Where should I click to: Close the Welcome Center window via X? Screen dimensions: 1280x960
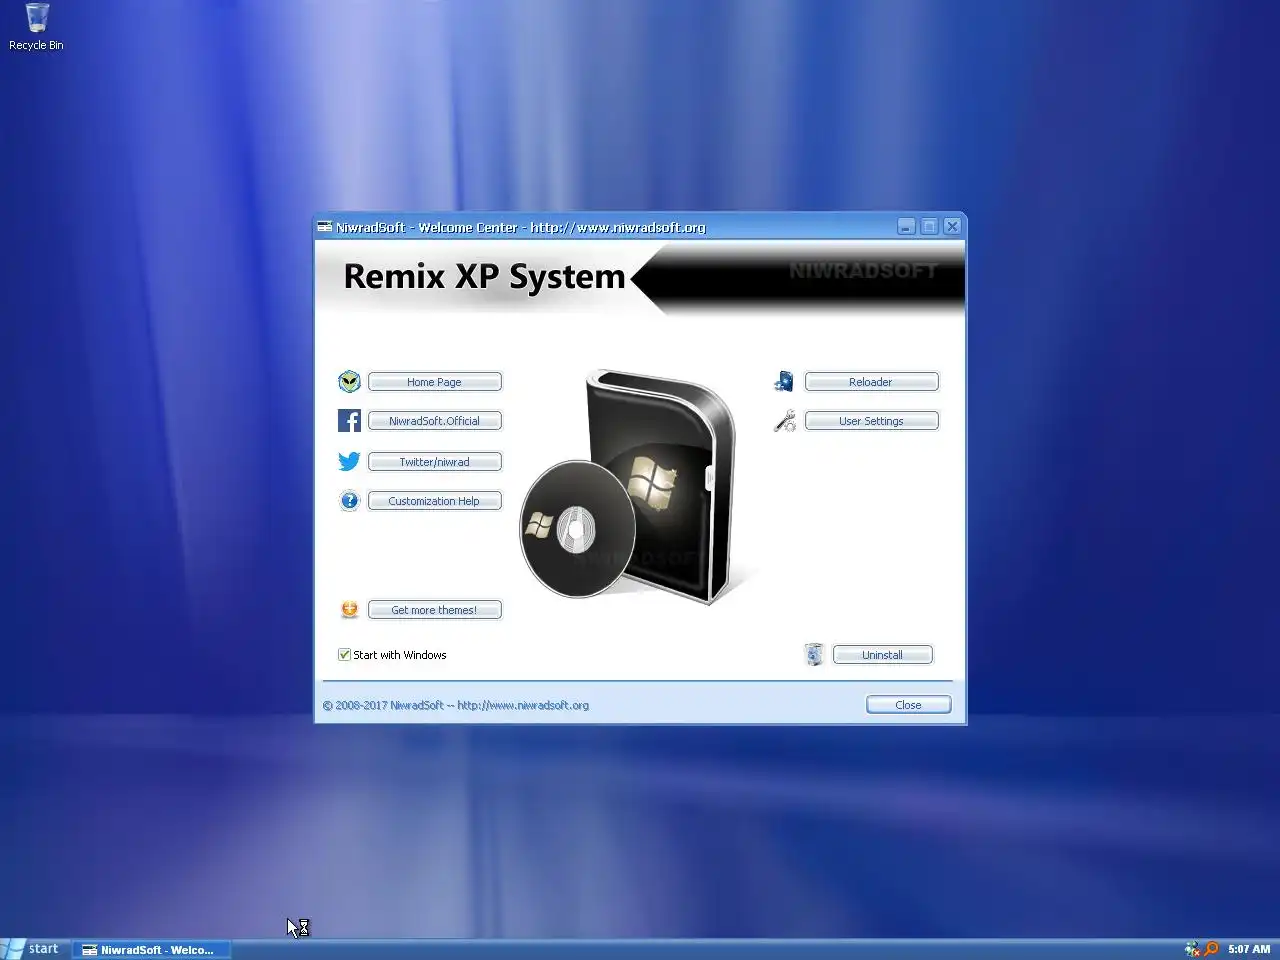point(952,227)
